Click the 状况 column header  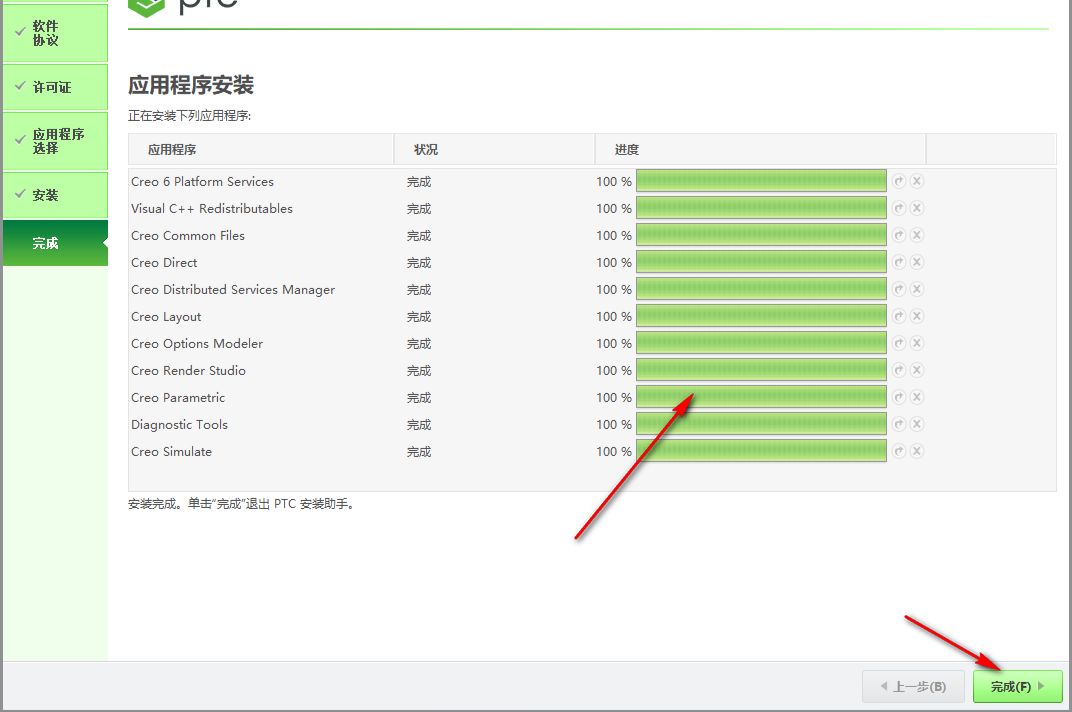click(494, 149)
